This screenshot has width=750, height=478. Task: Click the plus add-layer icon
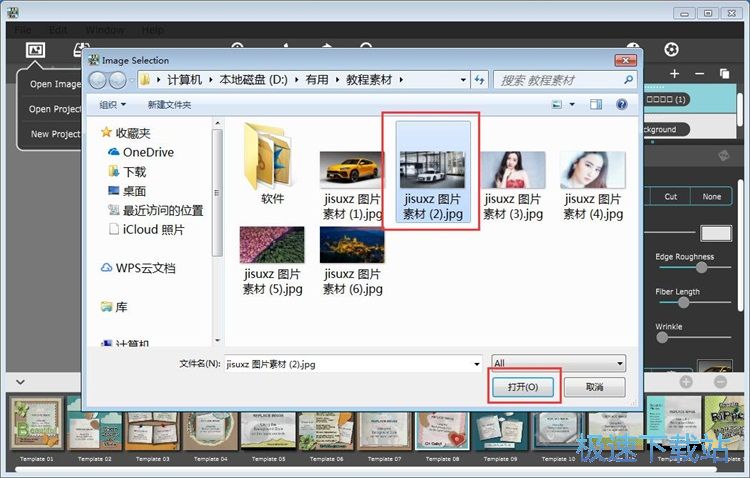(674, 74)
